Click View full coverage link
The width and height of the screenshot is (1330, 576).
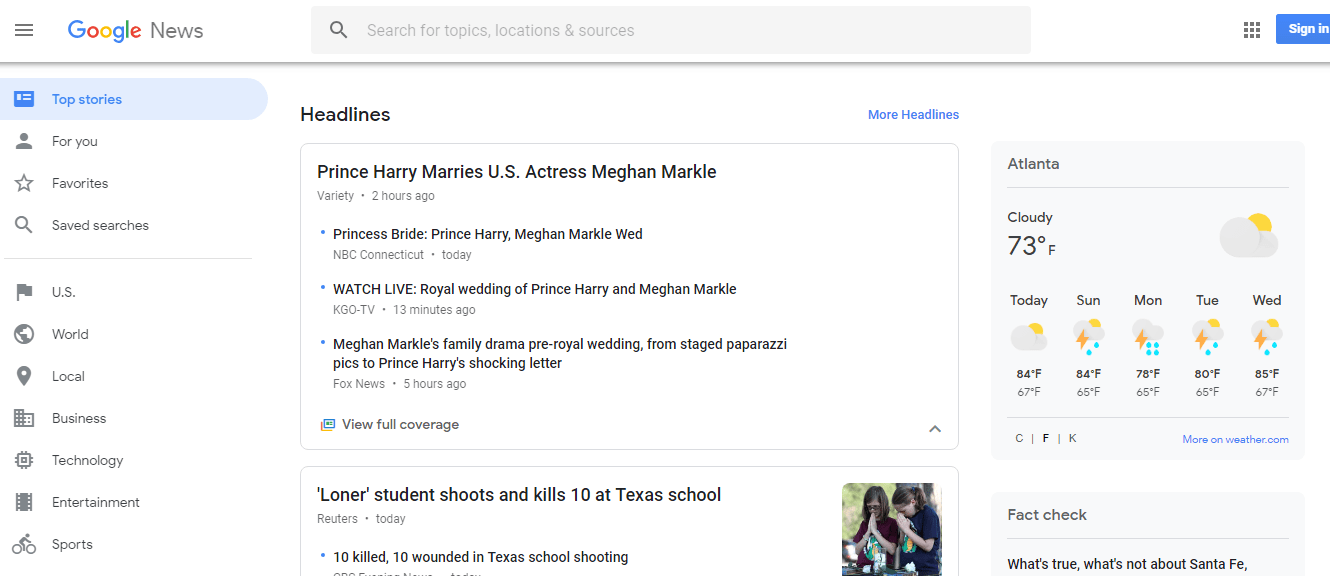tap(400, 425)
